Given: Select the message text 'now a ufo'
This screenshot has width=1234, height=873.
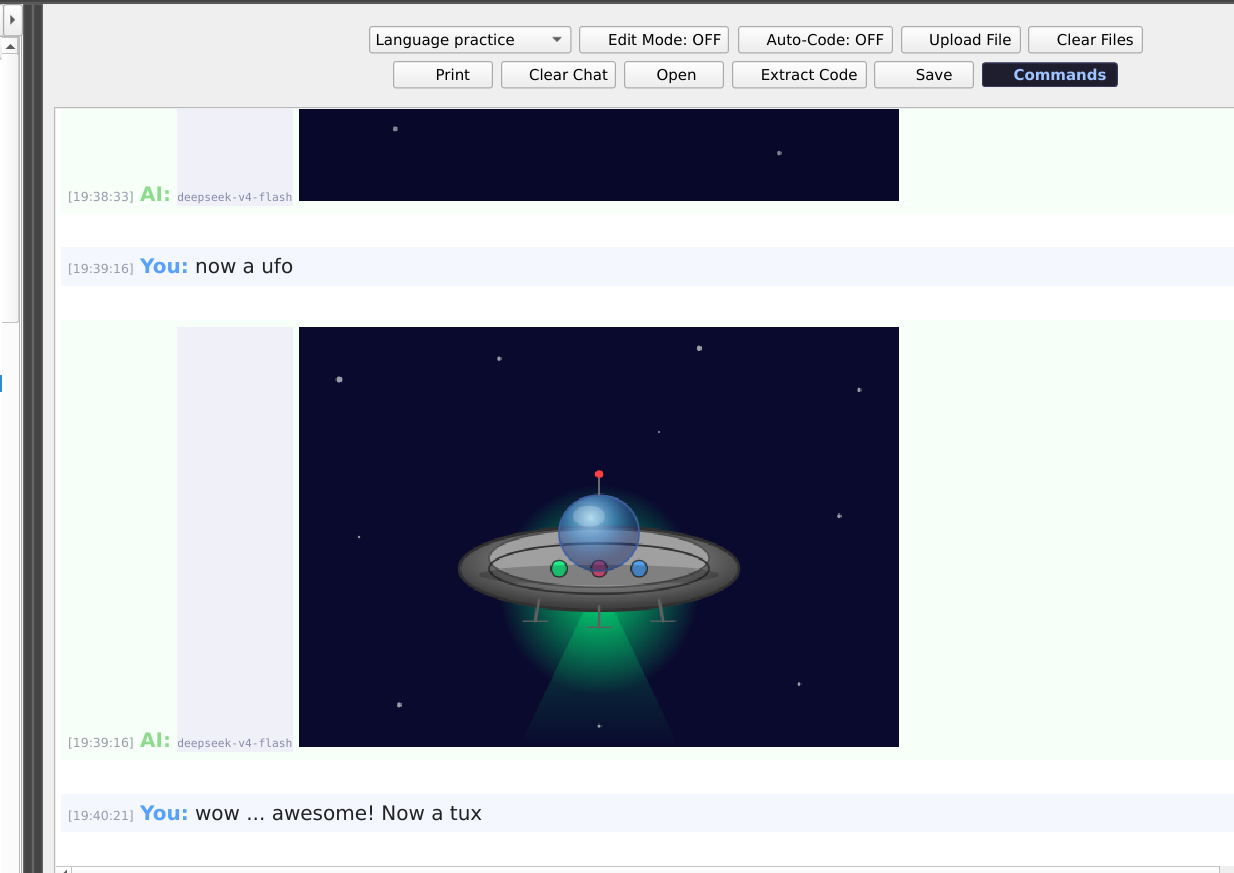Looking at the screenshot, I should pyautogui.click(x=244, y=266).
